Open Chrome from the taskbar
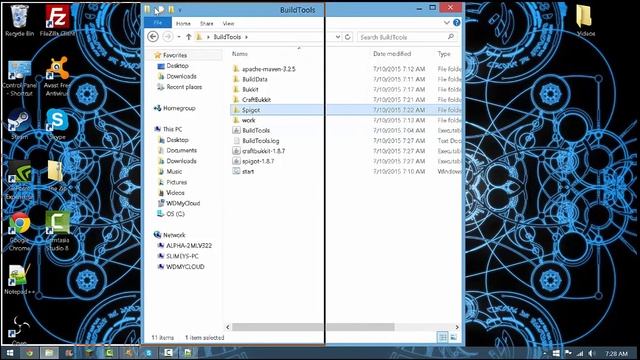This screenshot has width=640, height=360. point(29,353)
